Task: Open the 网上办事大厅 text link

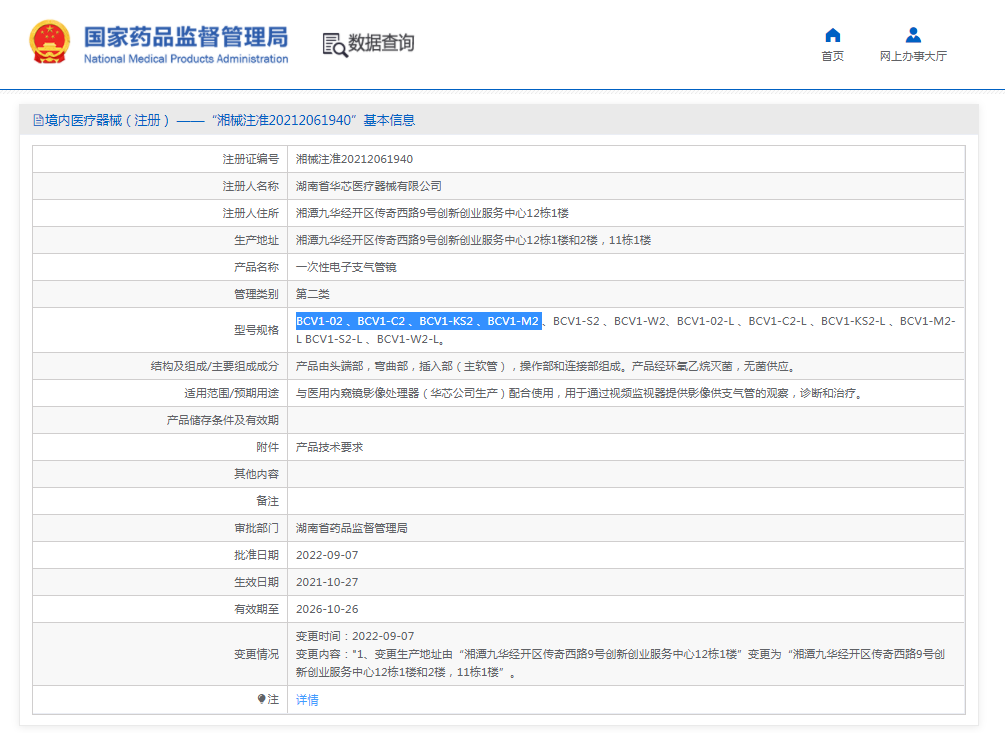Action: click(913, 56)
